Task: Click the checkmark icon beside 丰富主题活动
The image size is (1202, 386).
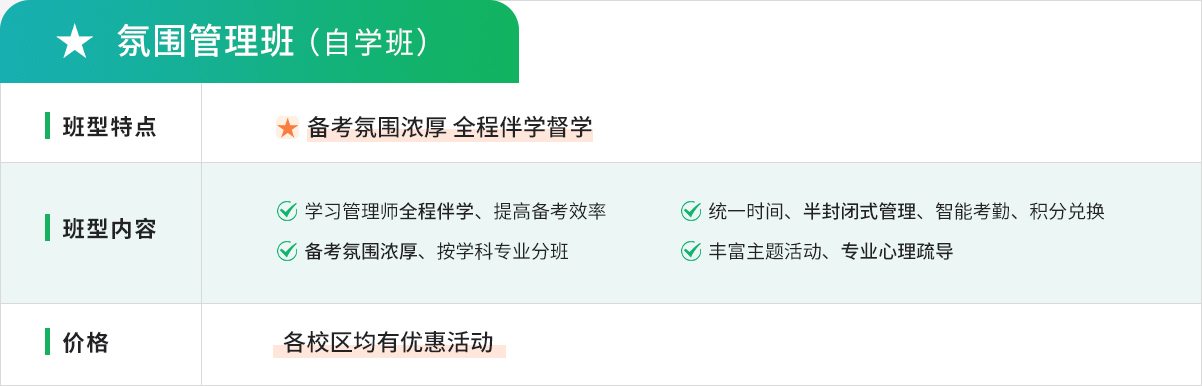Action: coord(691,251)
